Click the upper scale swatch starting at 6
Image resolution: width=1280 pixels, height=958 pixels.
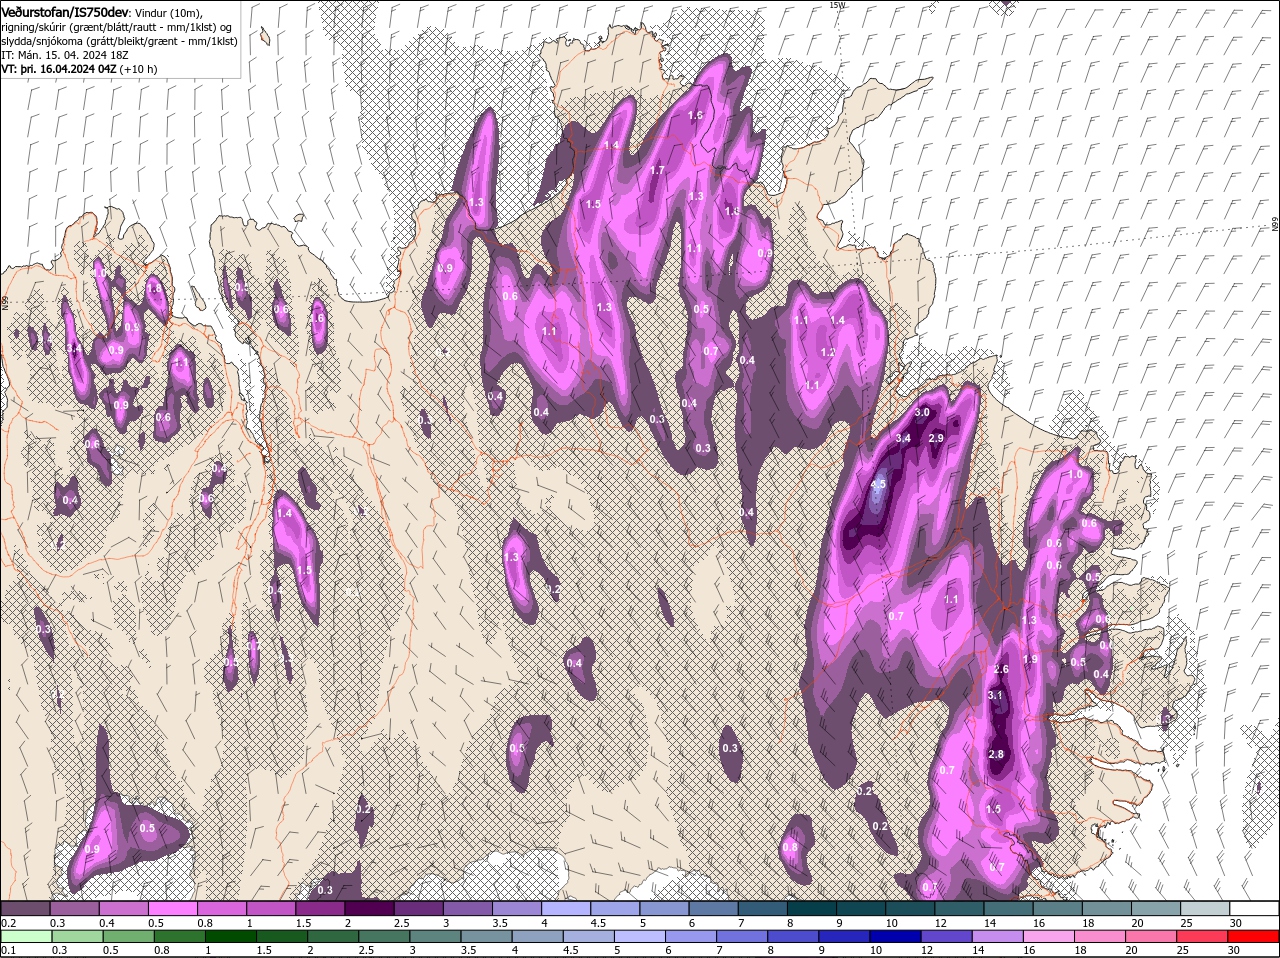pyautogui.click(x=715, y=908)
